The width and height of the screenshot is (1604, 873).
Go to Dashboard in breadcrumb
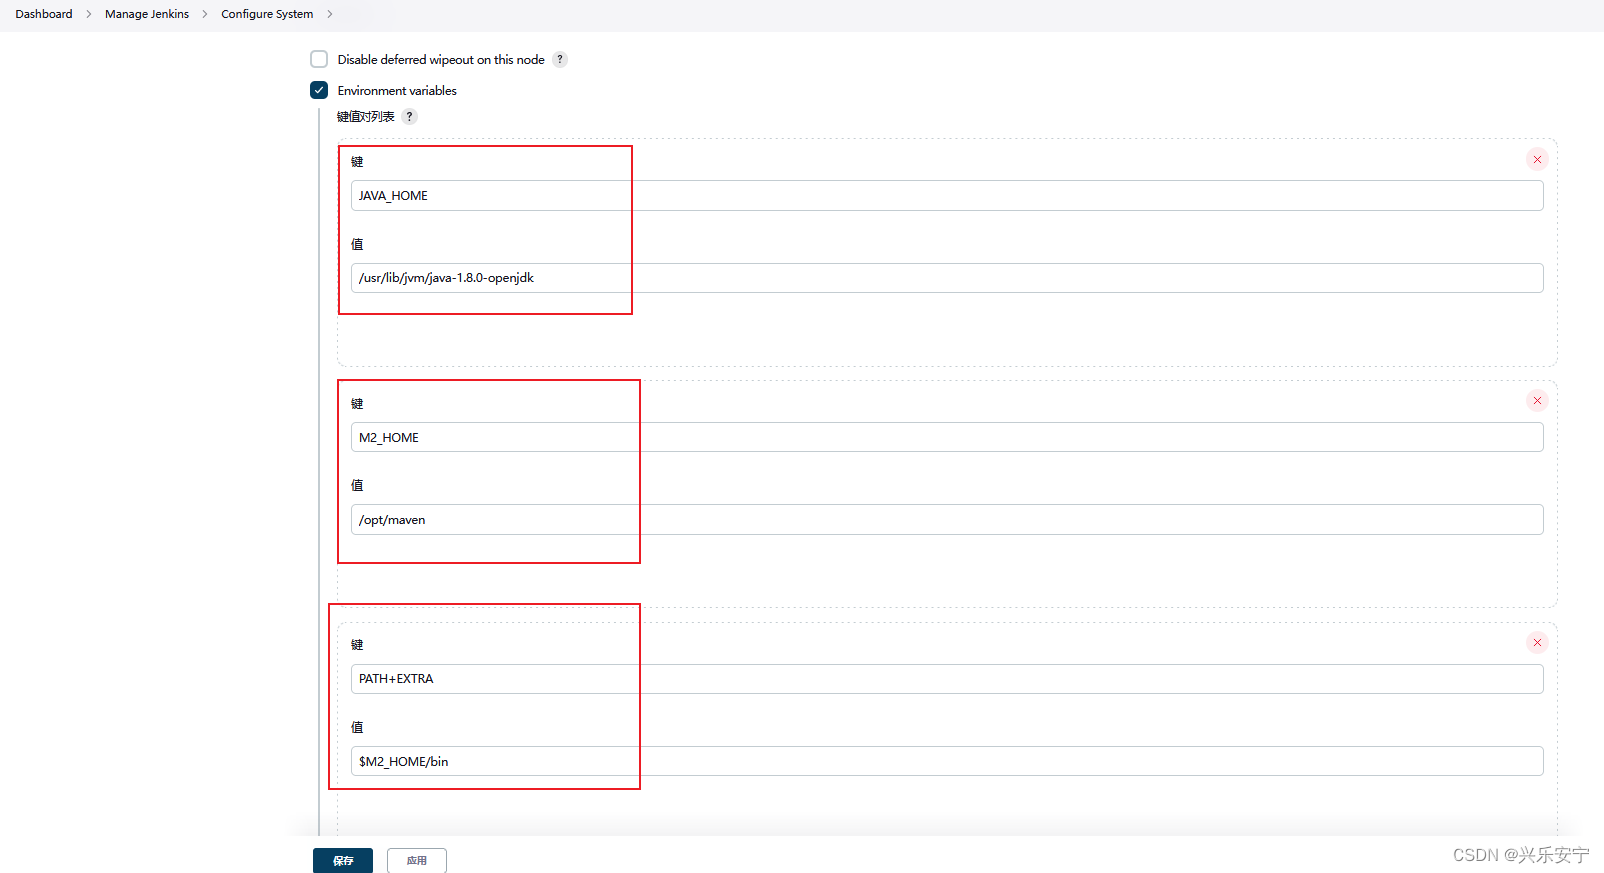44,14
